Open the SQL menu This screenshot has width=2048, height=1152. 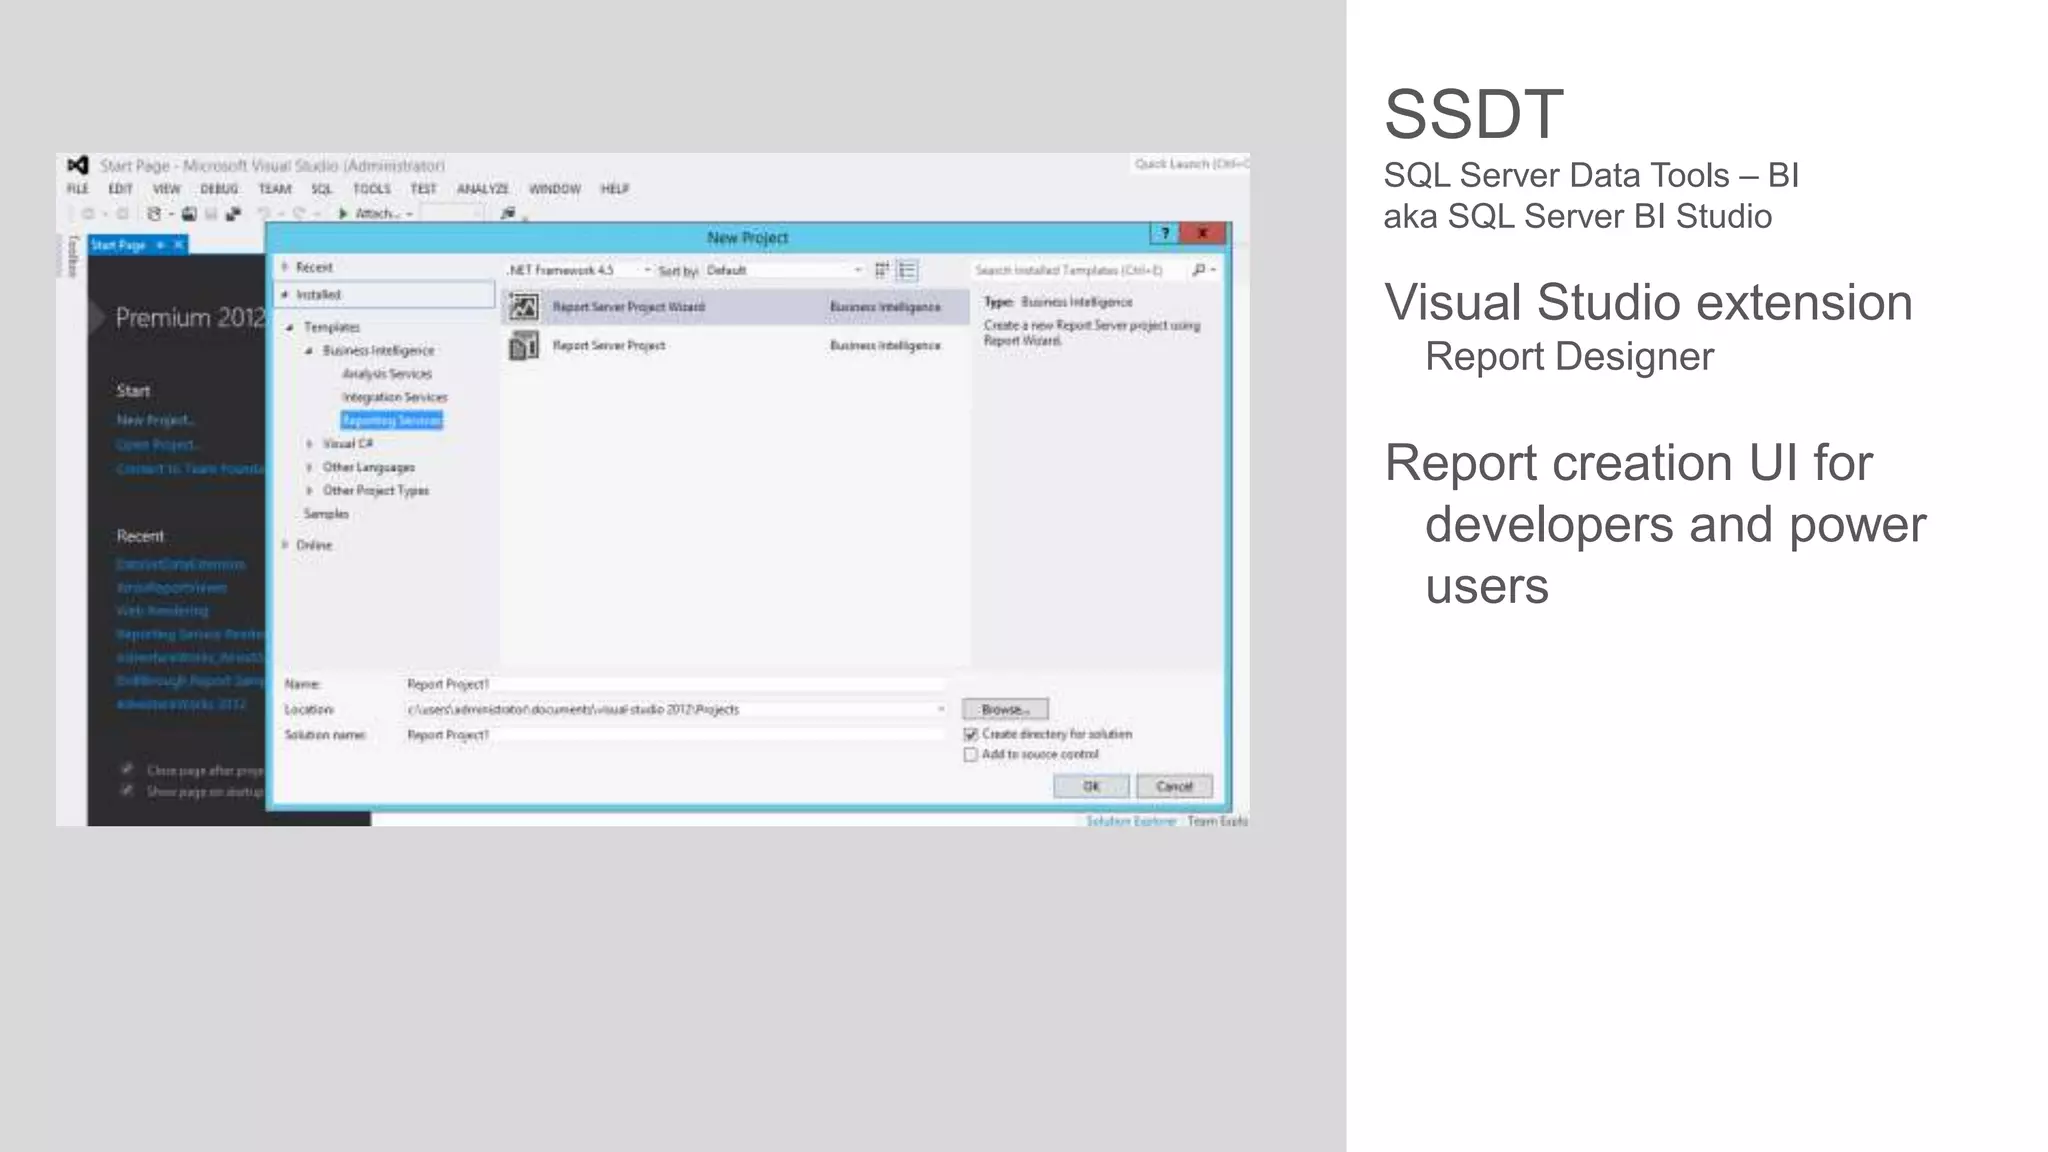coord(322,189)
